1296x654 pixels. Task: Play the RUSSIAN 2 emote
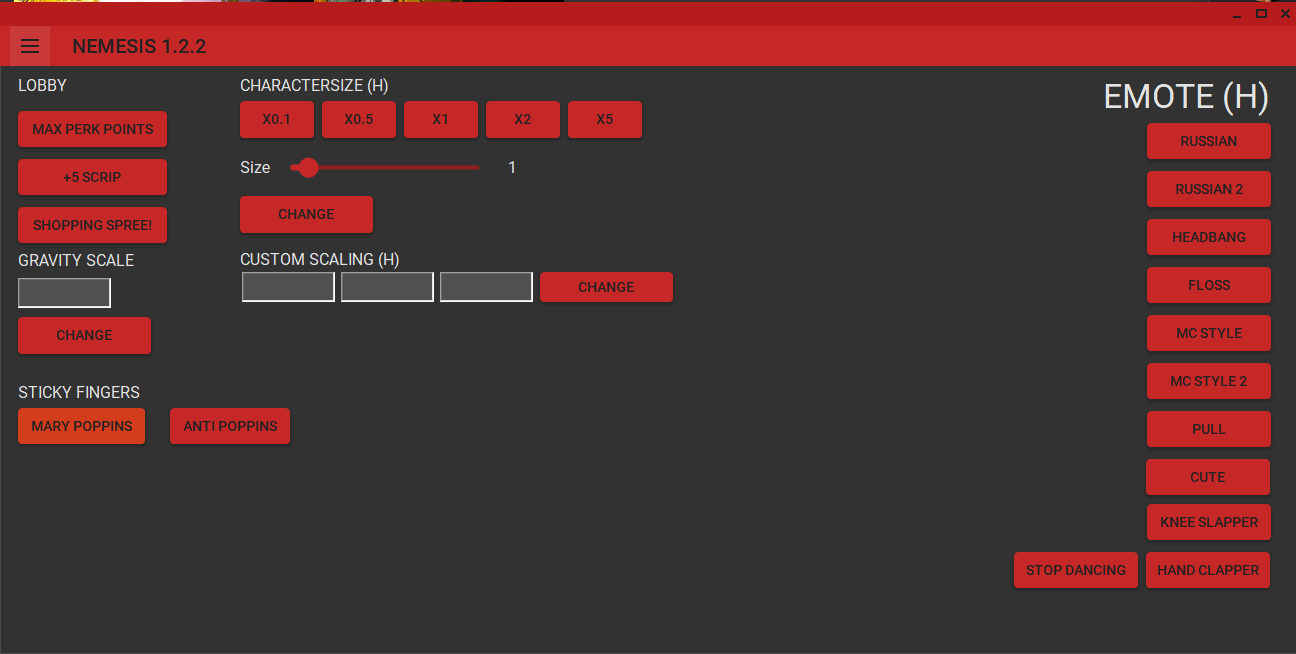pyautogui.click(x=1209, y=189)
